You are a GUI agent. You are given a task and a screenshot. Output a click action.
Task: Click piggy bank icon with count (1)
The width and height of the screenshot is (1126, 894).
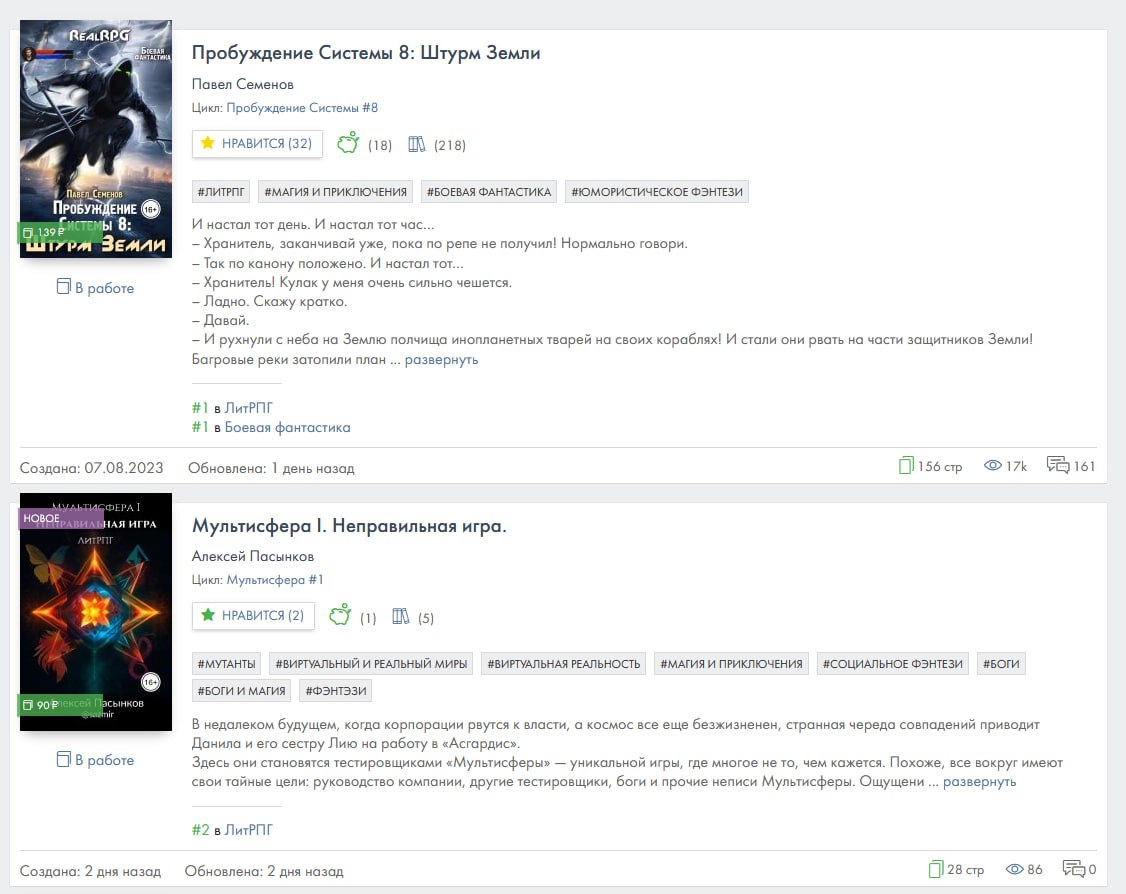340,615
